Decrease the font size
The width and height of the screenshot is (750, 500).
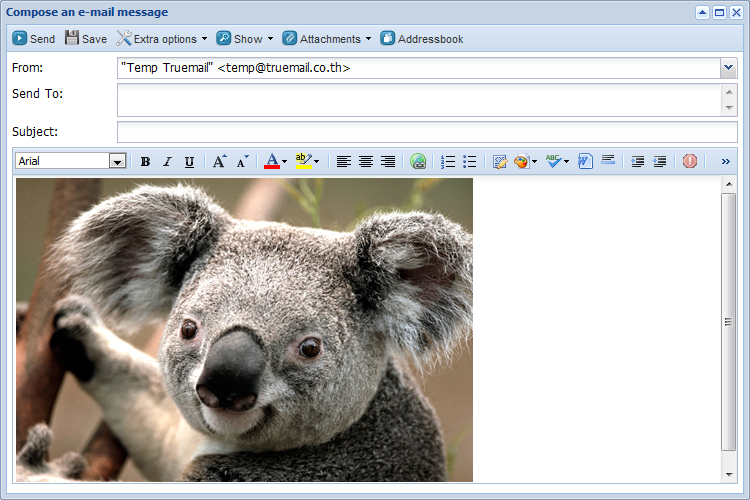243,162
